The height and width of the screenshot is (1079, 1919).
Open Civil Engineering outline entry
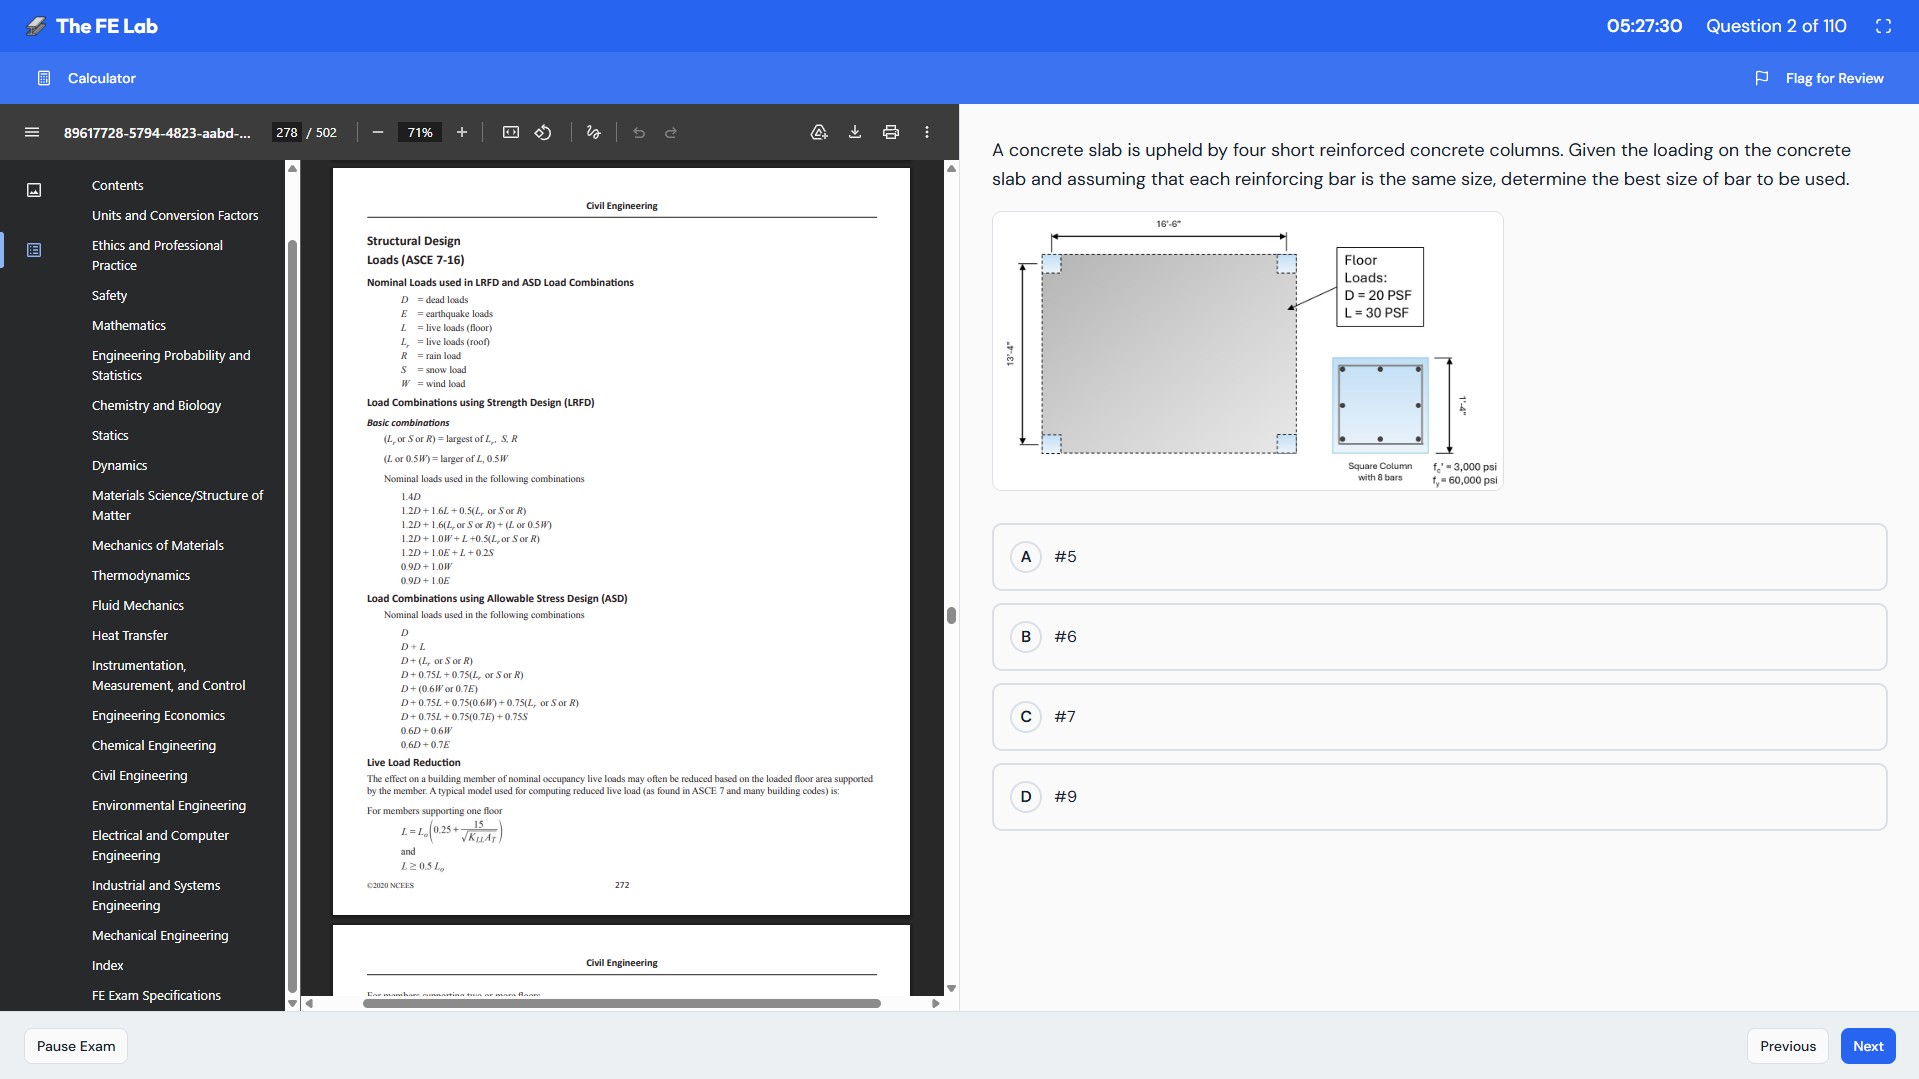tap(139, 775)
